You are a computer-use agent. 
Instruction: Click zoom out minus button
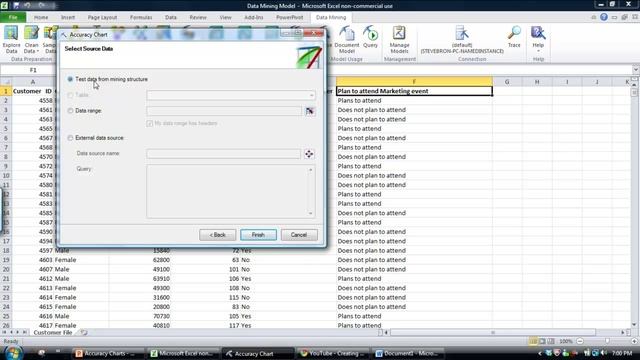tap(580, 341)
